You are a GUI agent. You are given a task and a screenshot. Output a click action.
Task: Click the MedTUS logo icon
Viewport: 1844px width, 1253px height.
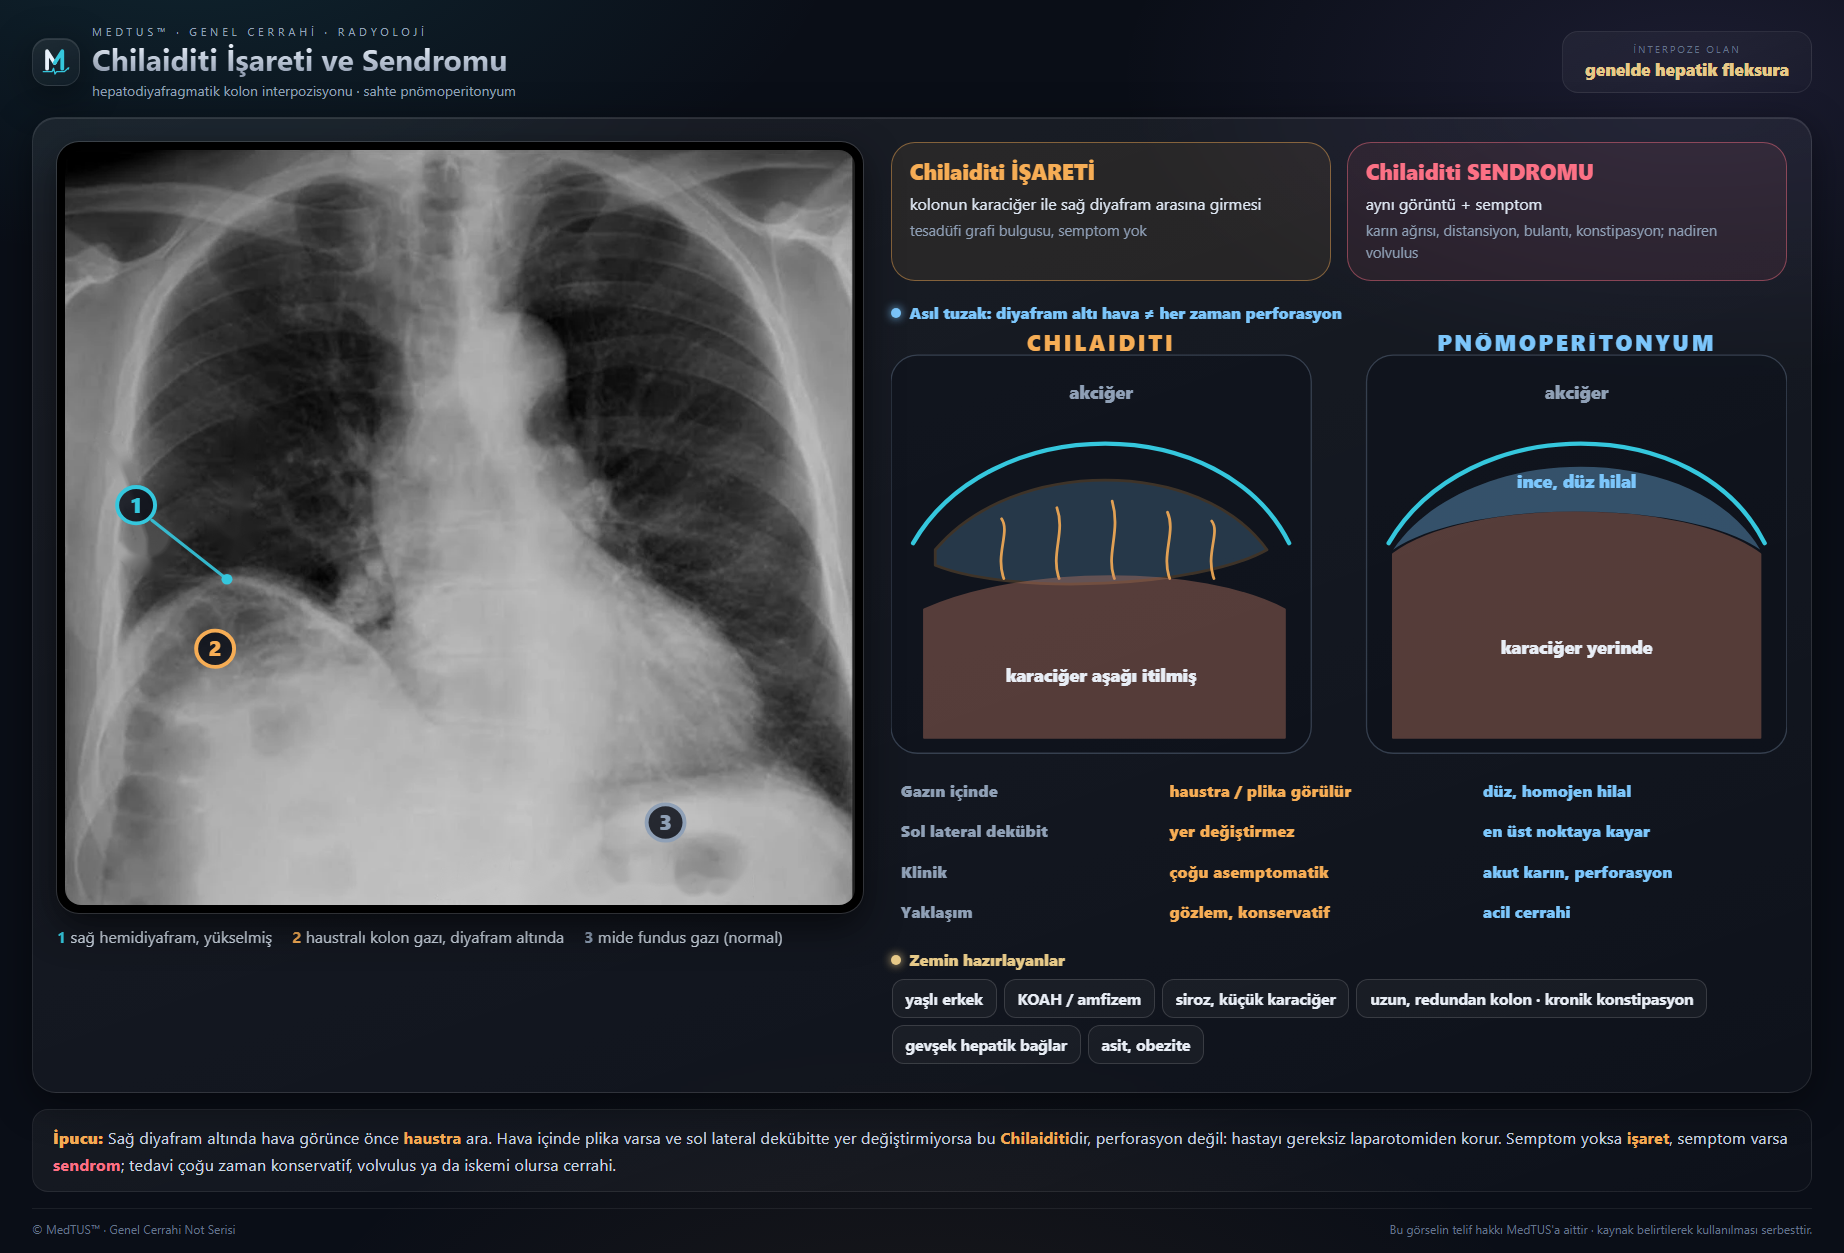click(56, 62)
